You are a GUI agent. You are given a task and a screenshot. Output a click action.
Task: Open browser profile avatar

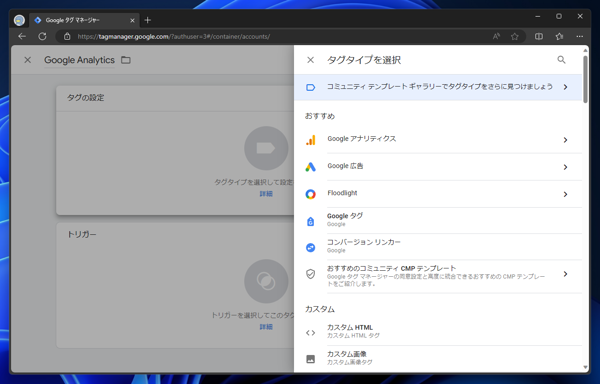pyautogui.click(x=19, y=20)
